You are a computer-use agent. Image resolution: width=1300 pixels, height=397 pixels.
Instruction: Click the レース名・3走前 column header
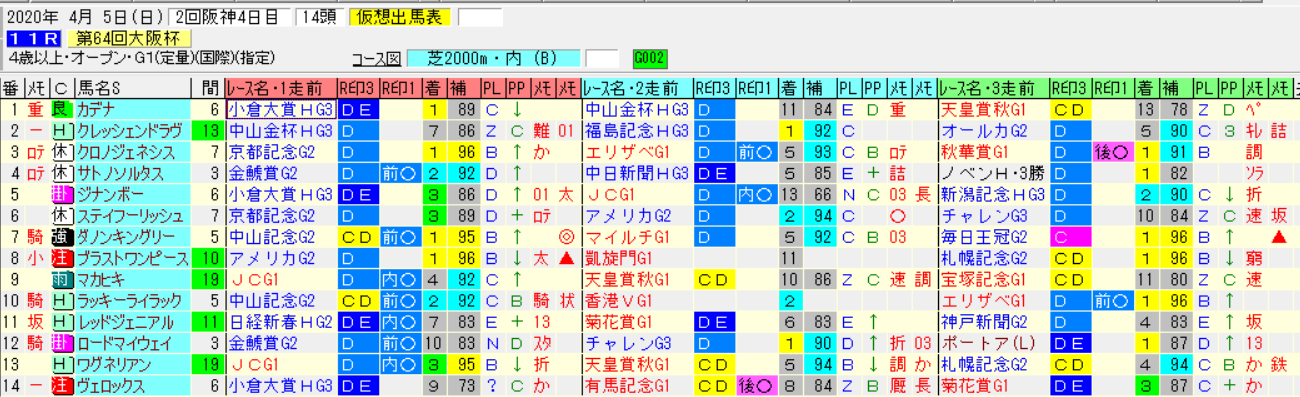pyautogui.click(x=993, y=87)
